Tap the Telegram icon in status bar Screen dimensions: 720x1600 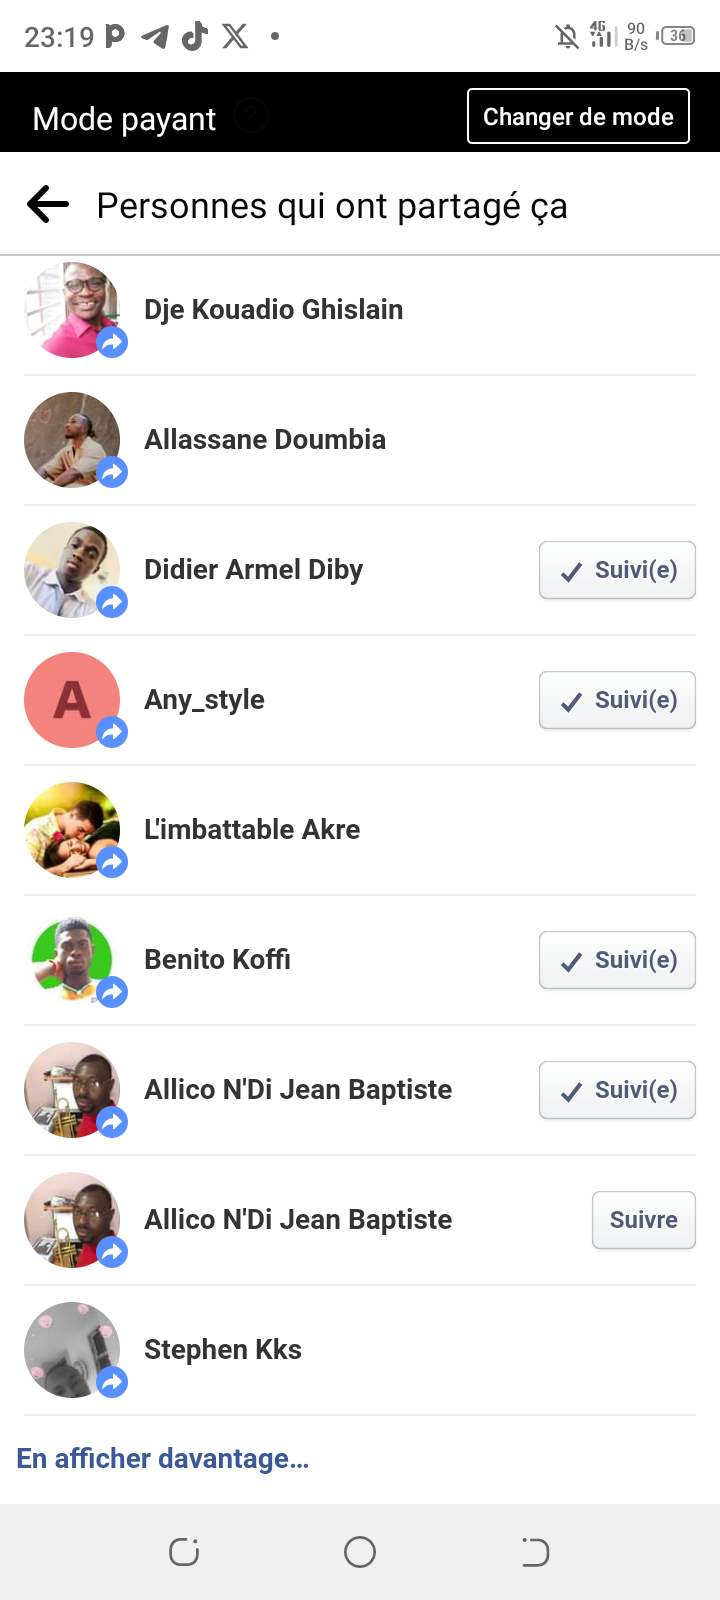[x=155, y=37]
